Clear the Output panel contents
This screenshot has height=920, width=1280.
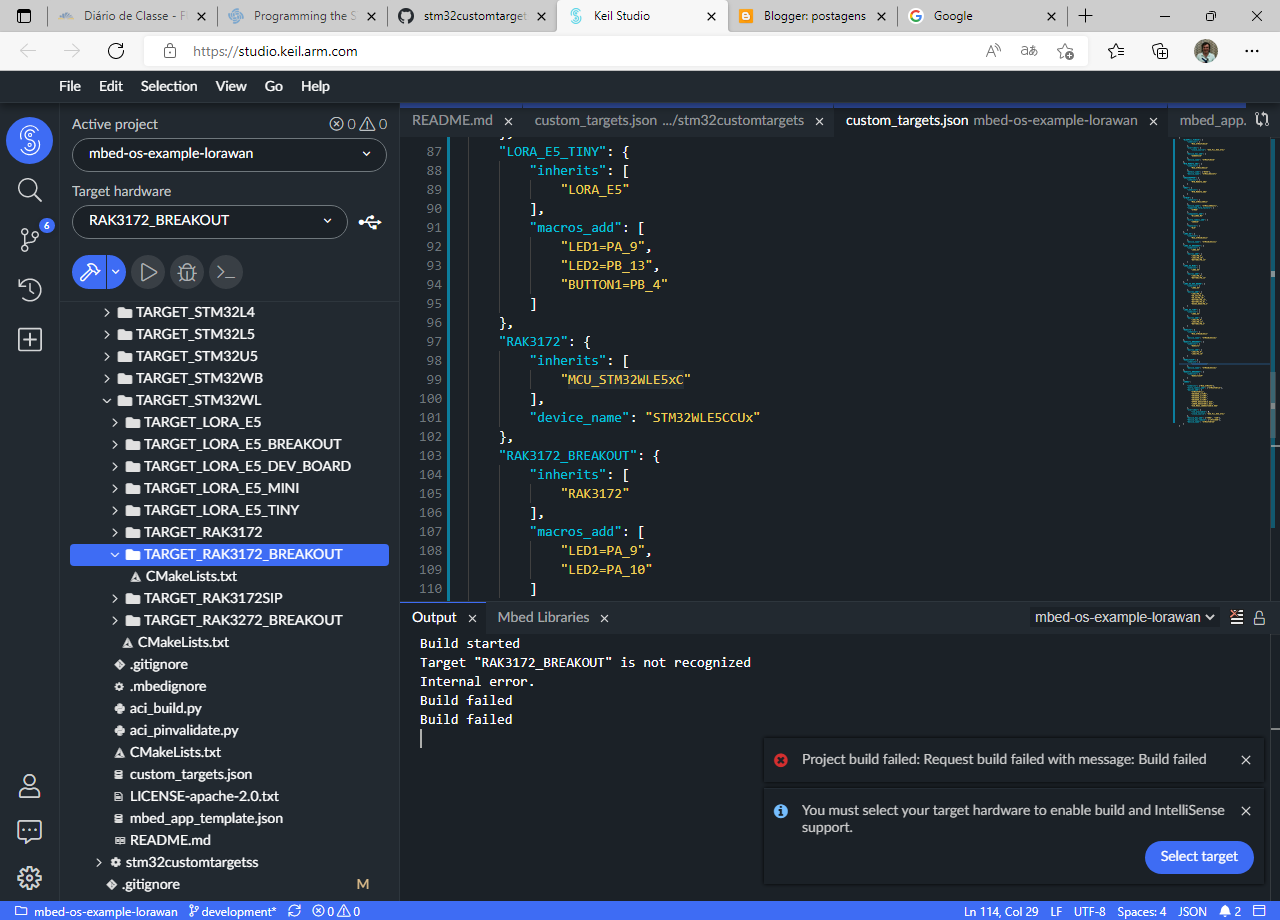[x=1236, y=617]
